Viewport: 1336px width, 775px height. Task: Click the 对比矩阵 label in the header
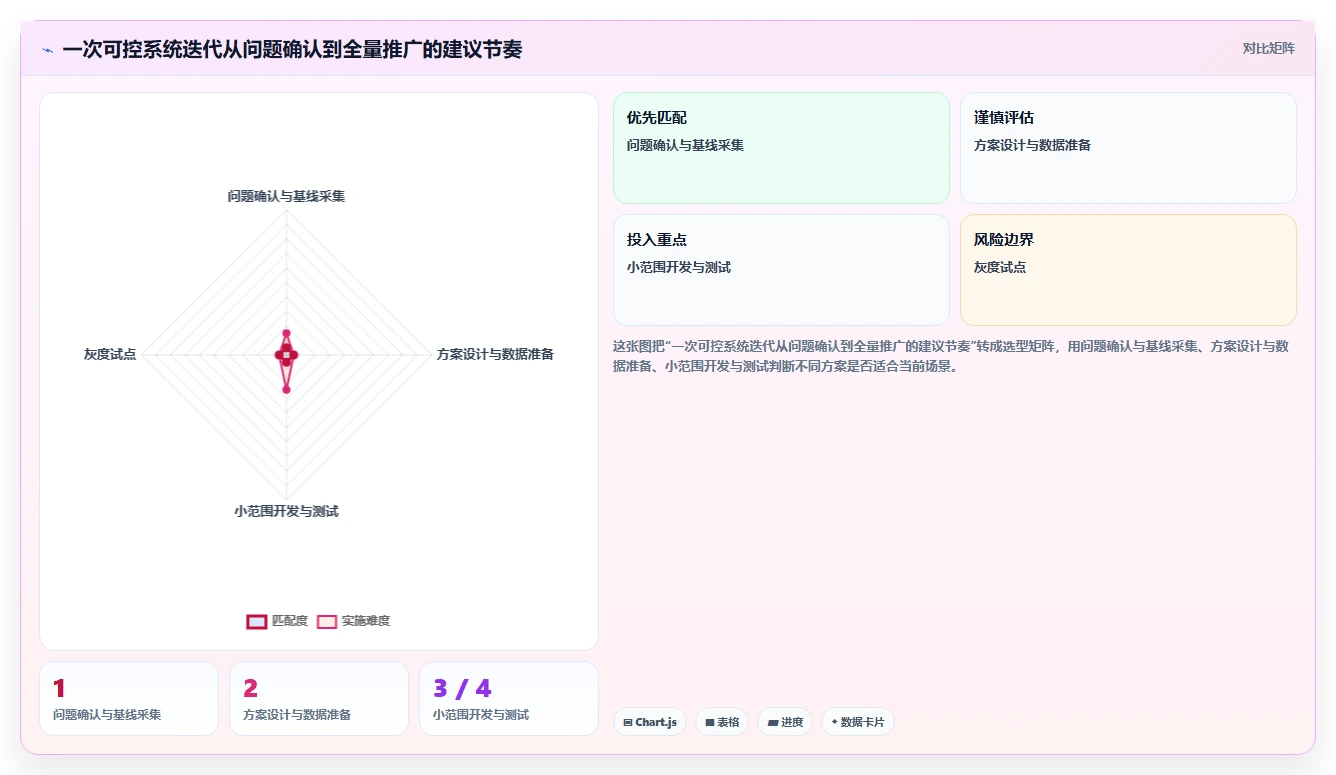pyautogui.click(x=1268, y=48)
